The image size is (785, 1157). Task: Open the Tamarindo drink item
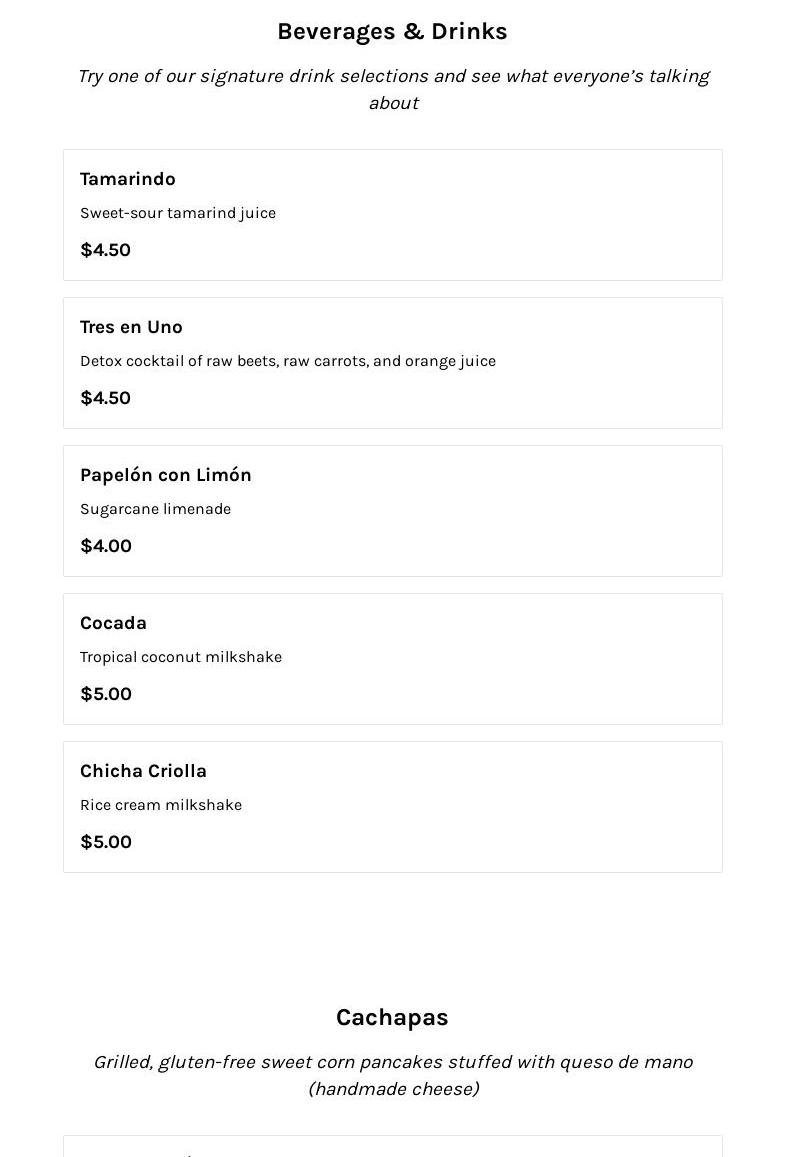[x=128, y=179]
